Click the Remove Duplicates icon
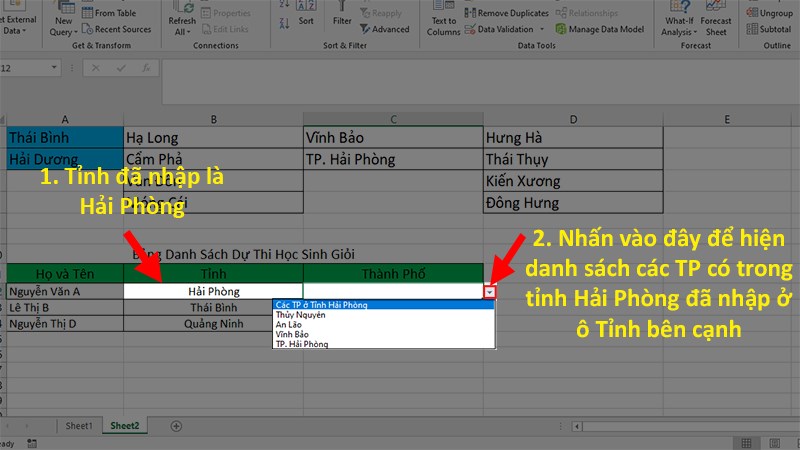This screenshot has height=450, width=800. coord(470,13)
